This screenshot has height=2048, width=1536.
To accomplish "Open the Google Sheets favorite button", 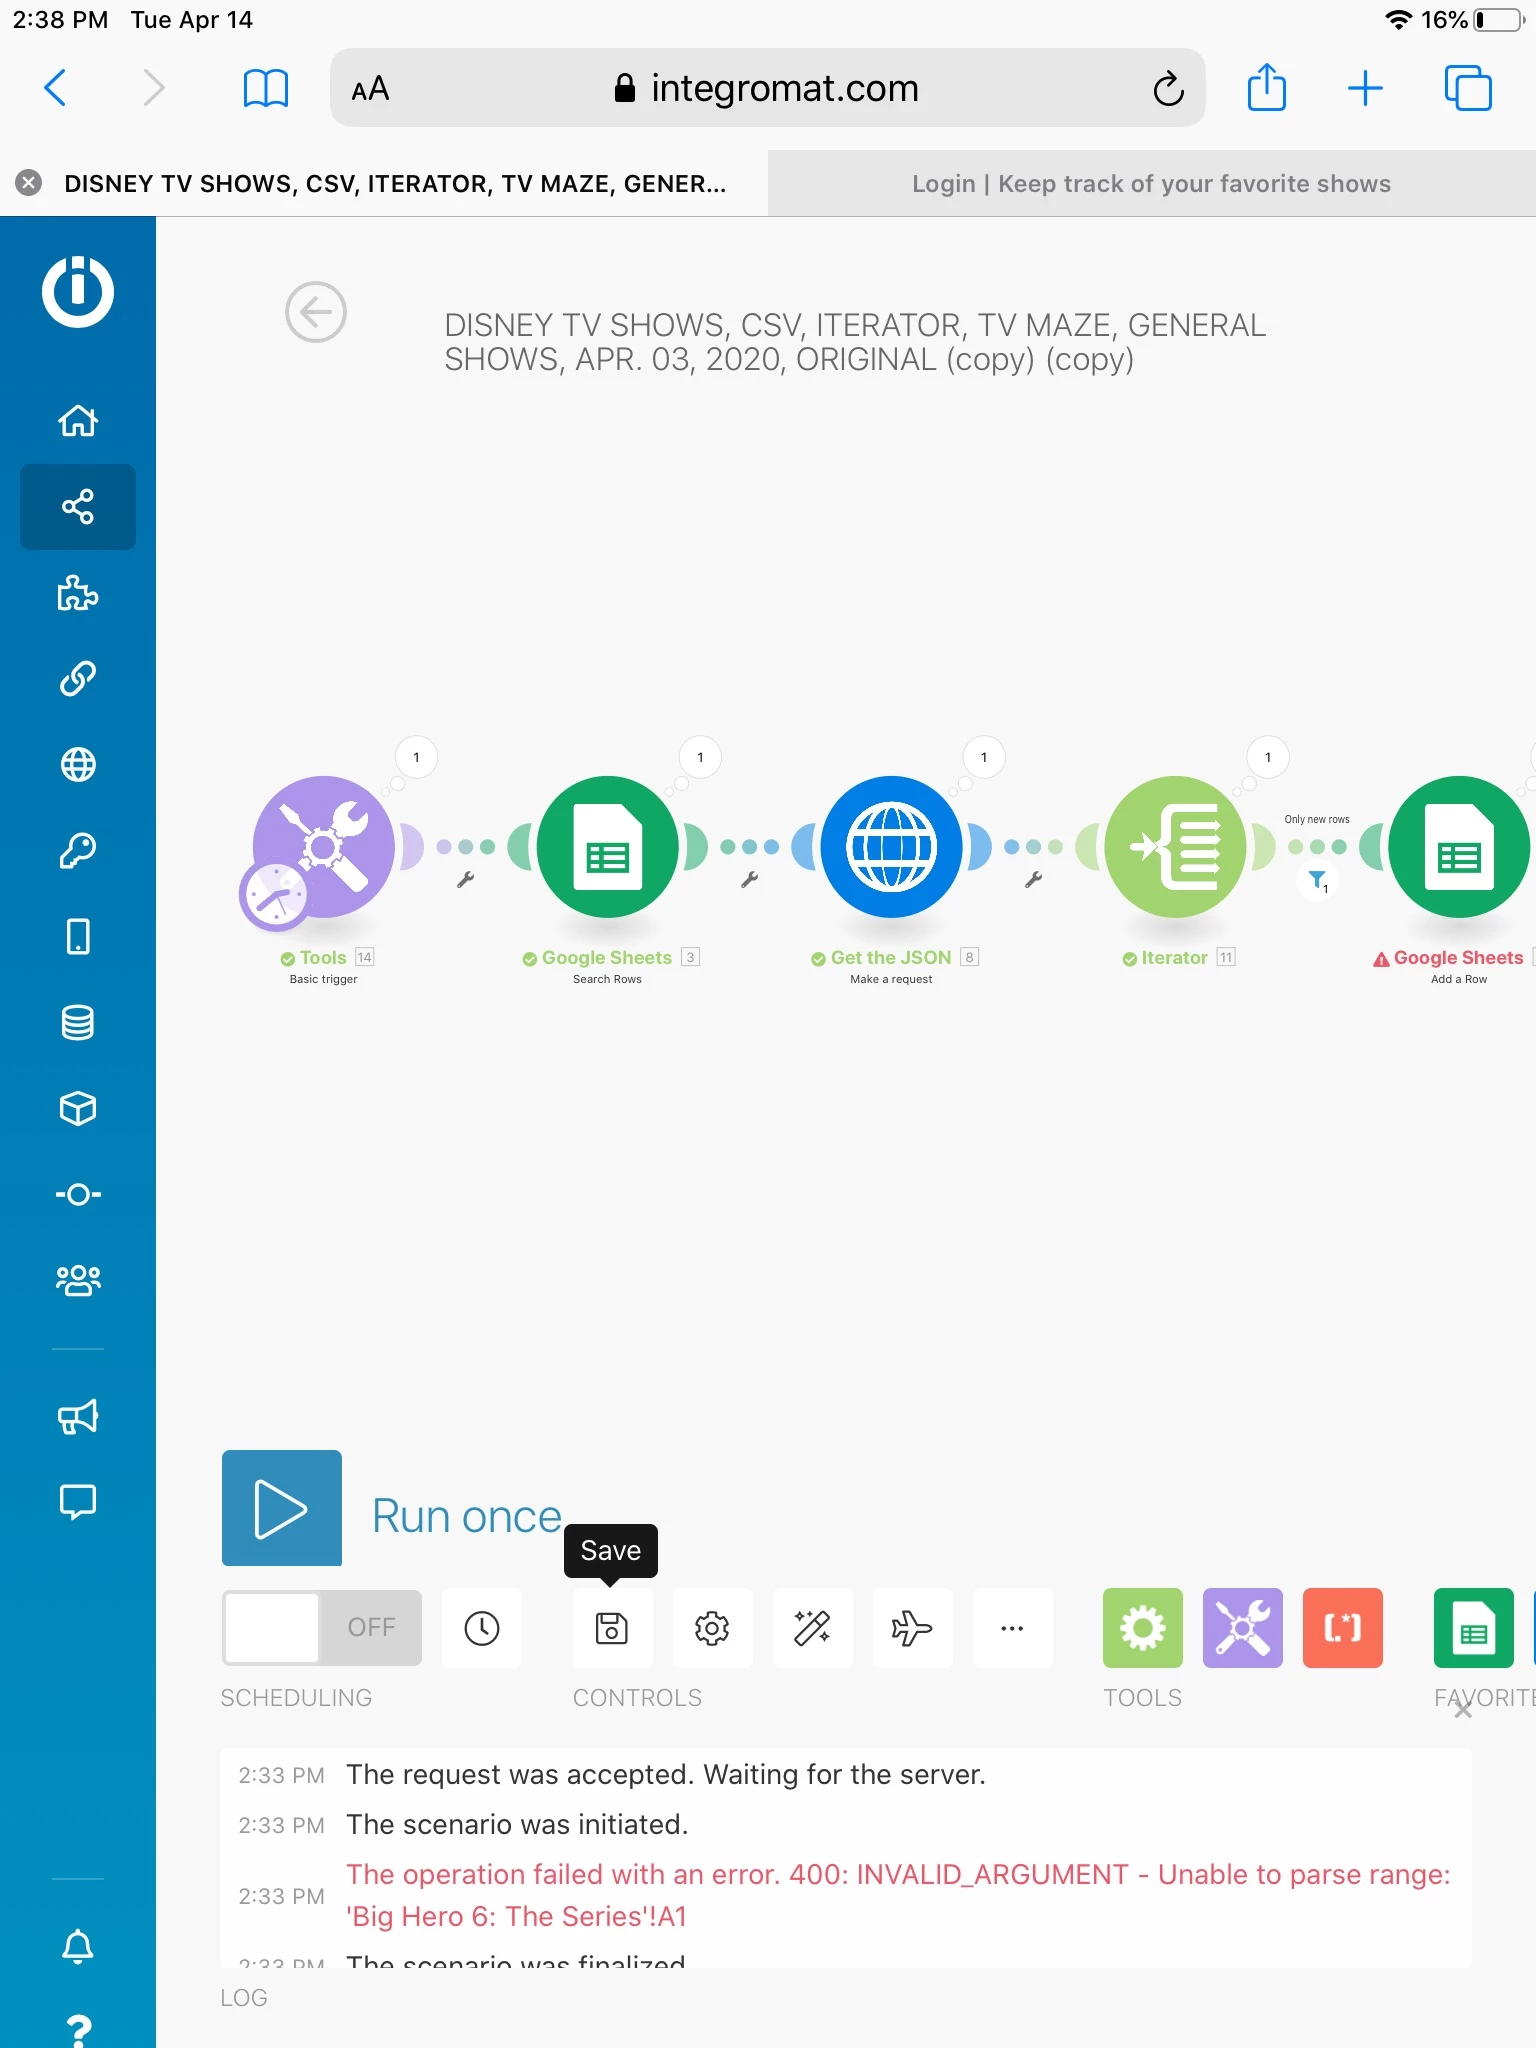I will (x=1474, y=1628).
